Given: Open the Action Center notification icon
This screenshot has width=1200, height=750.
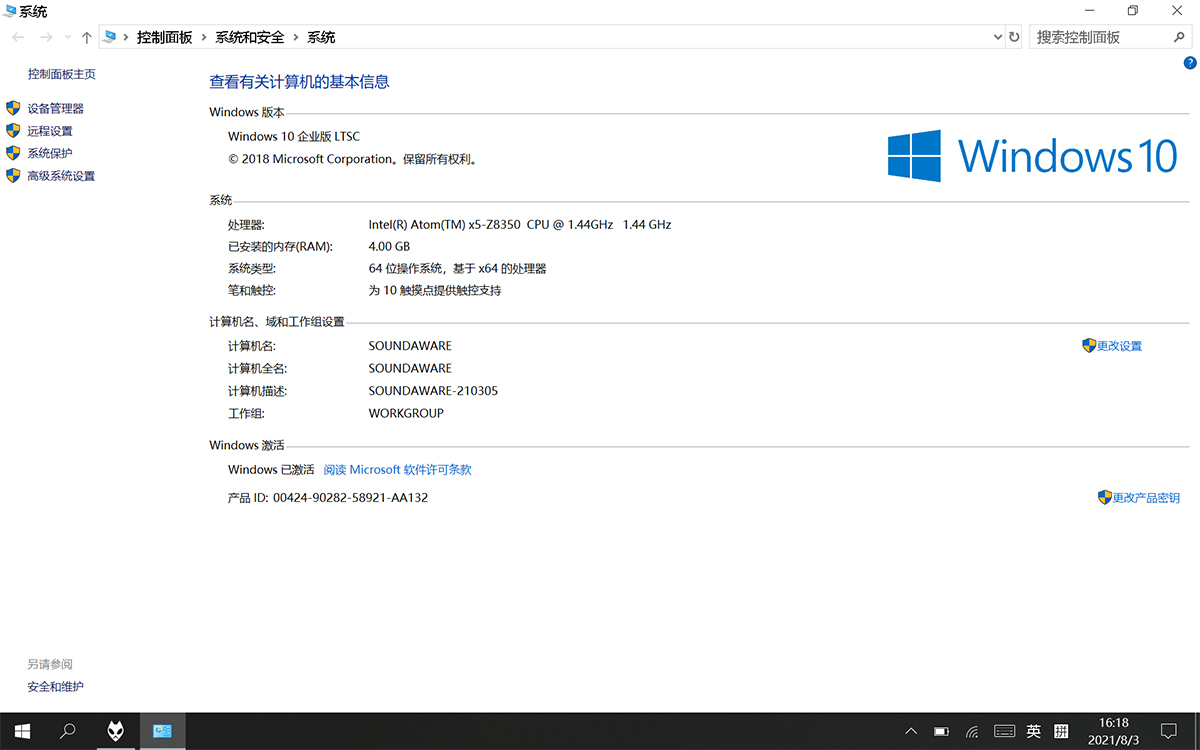Looking at the screenshot, I should [1168, 731].
